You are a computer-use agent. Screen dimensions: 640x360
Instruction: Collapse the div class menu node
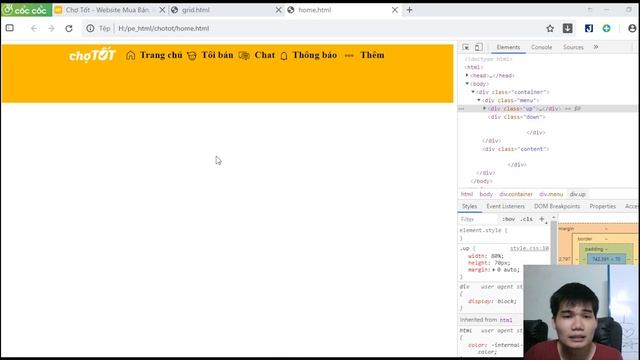pos(479,100)
